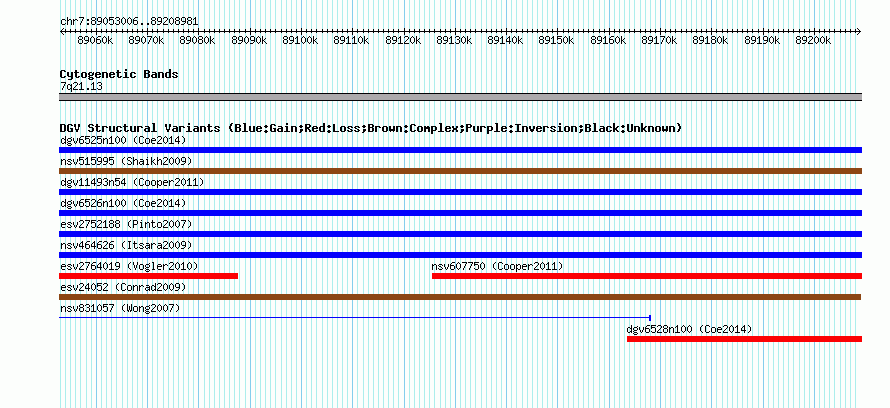Click the esv24052 (Conrad2009) label
The height and width of the screenshot is (408, 890).
click(x=123, y=287)
